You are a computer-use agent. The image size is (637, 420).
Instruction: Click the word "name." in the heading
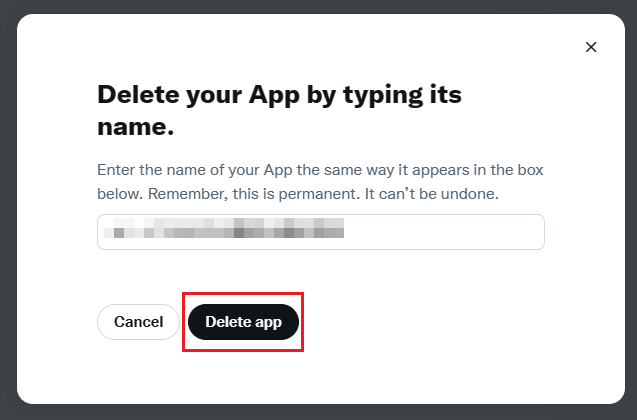136,129
